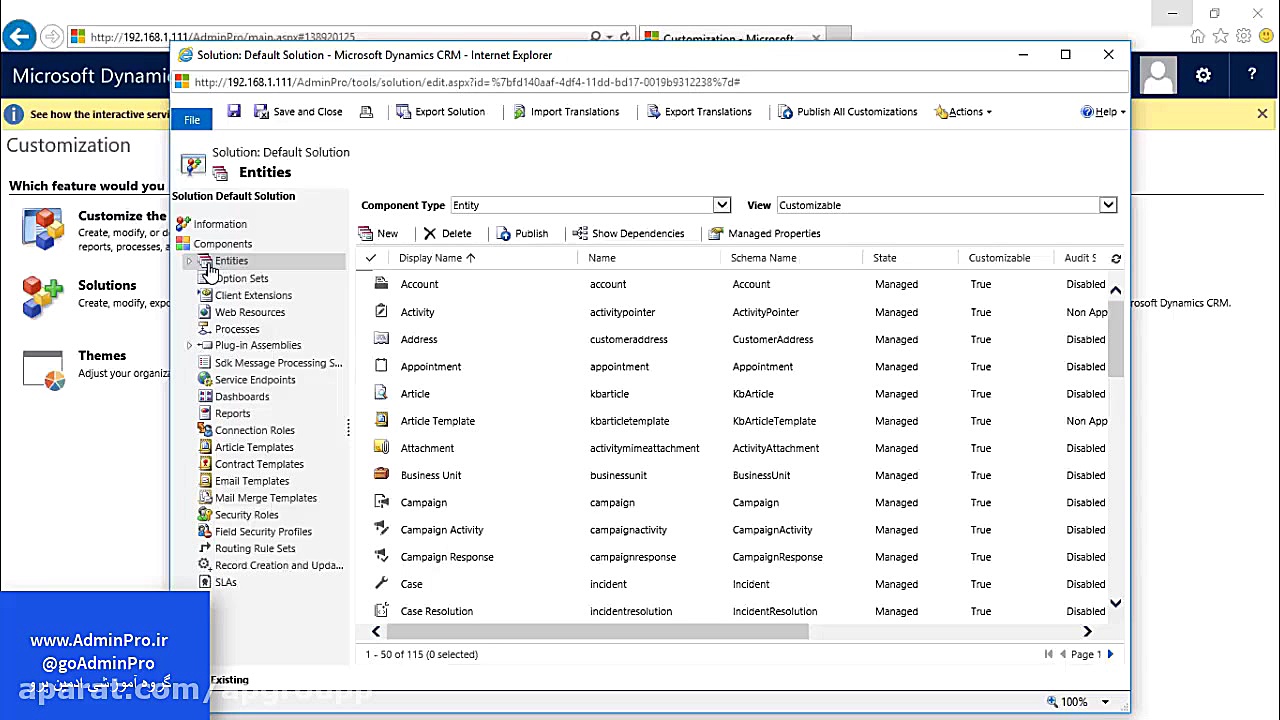Click the Business Unit entity row icon

(381, 474)
